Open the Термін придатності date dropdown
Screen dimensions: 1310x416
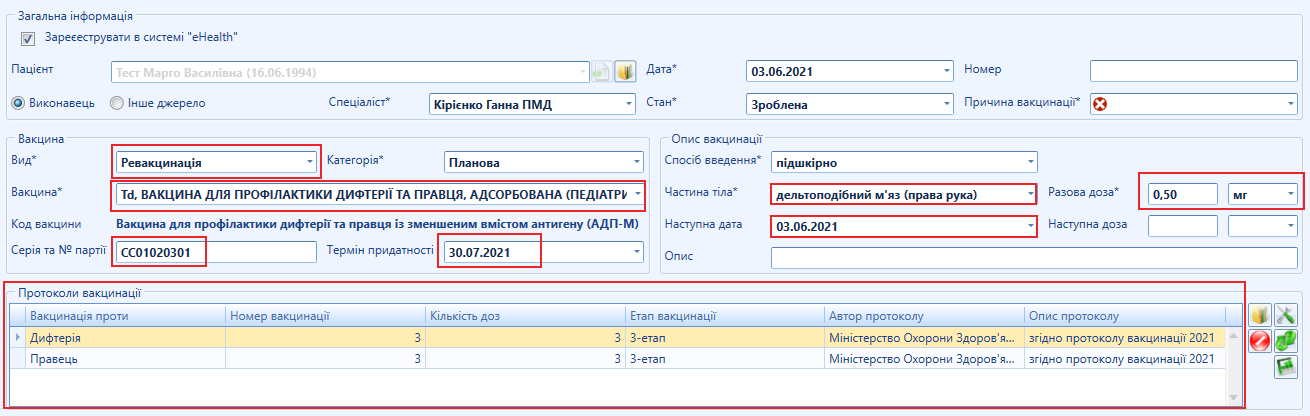[636, 252]
